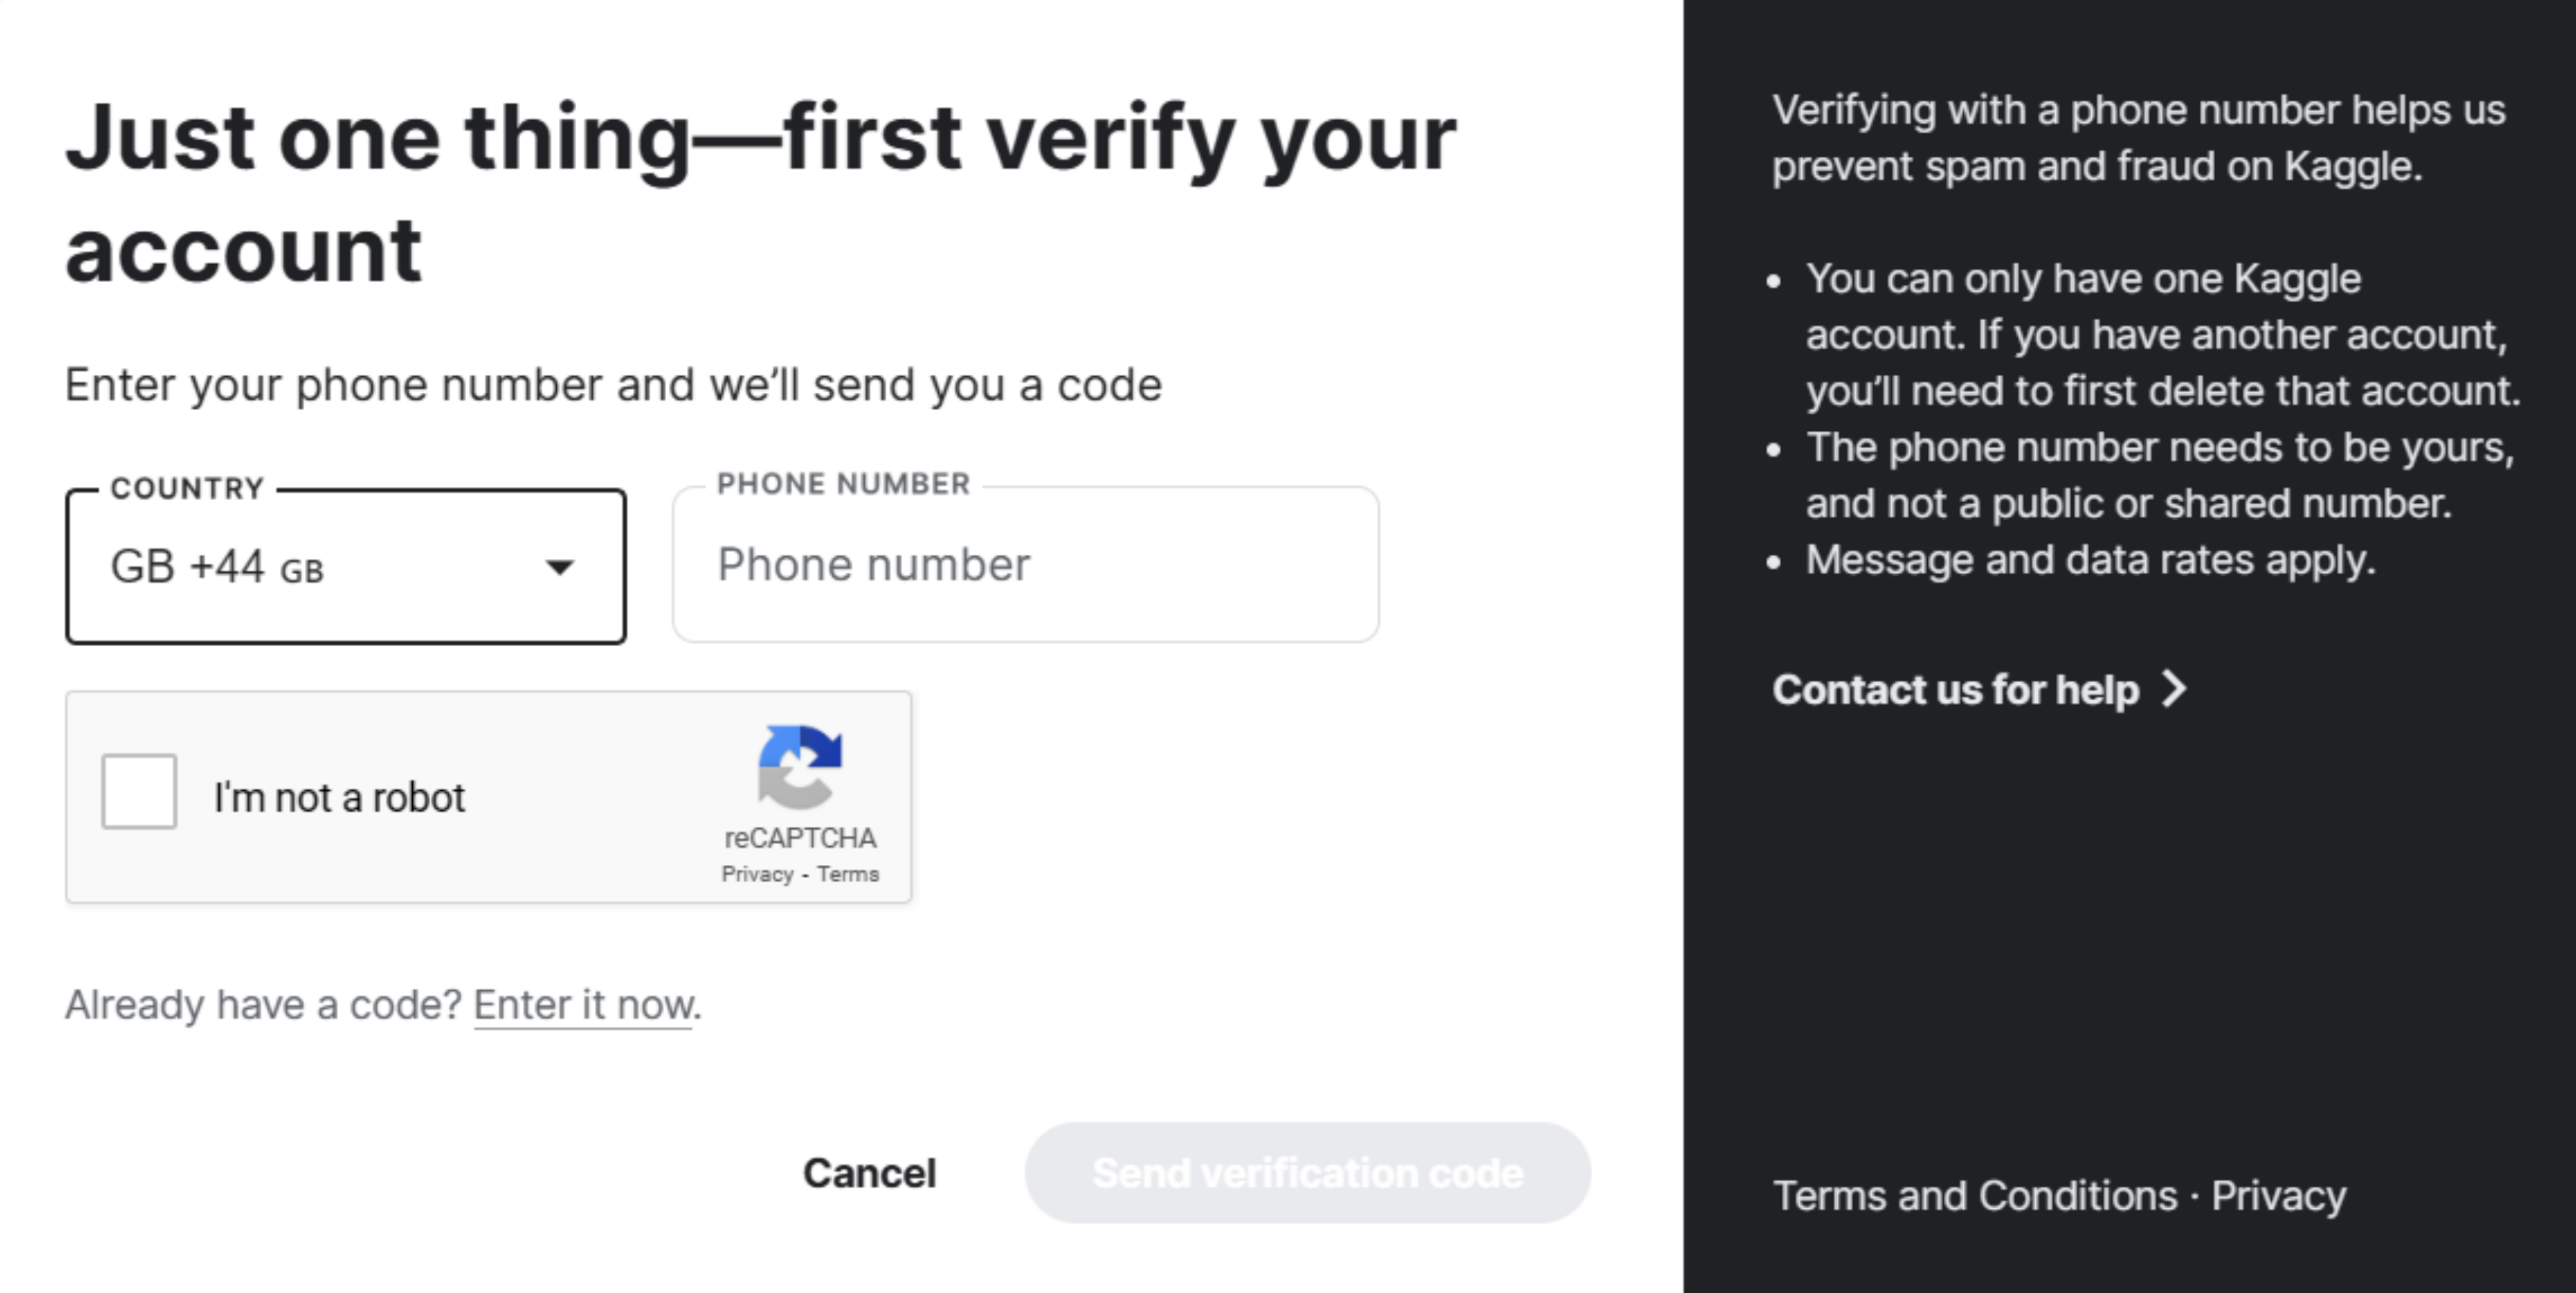Click the Send verification code button
The height and width of the screenshot is (1293, 2576).
[1307, 1172]
